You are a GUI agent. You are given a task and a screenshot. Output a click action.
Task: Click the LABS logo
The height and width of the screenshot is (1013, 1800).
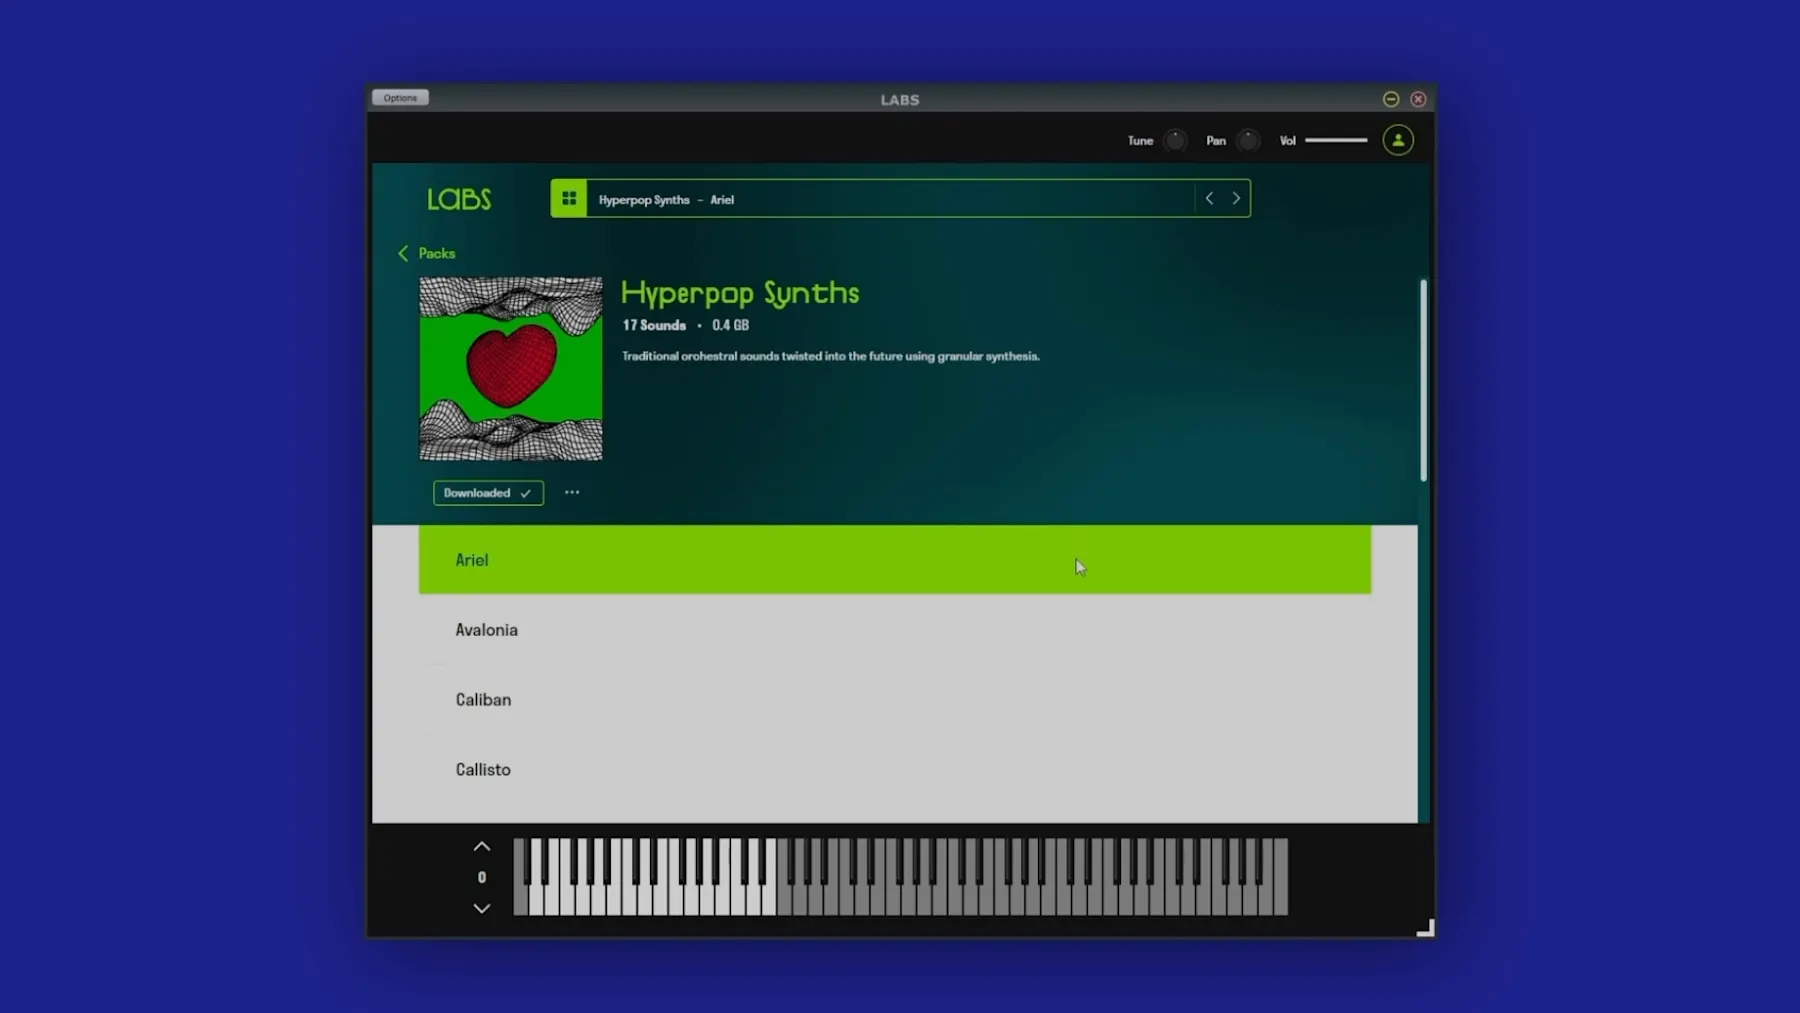[459, 199]
